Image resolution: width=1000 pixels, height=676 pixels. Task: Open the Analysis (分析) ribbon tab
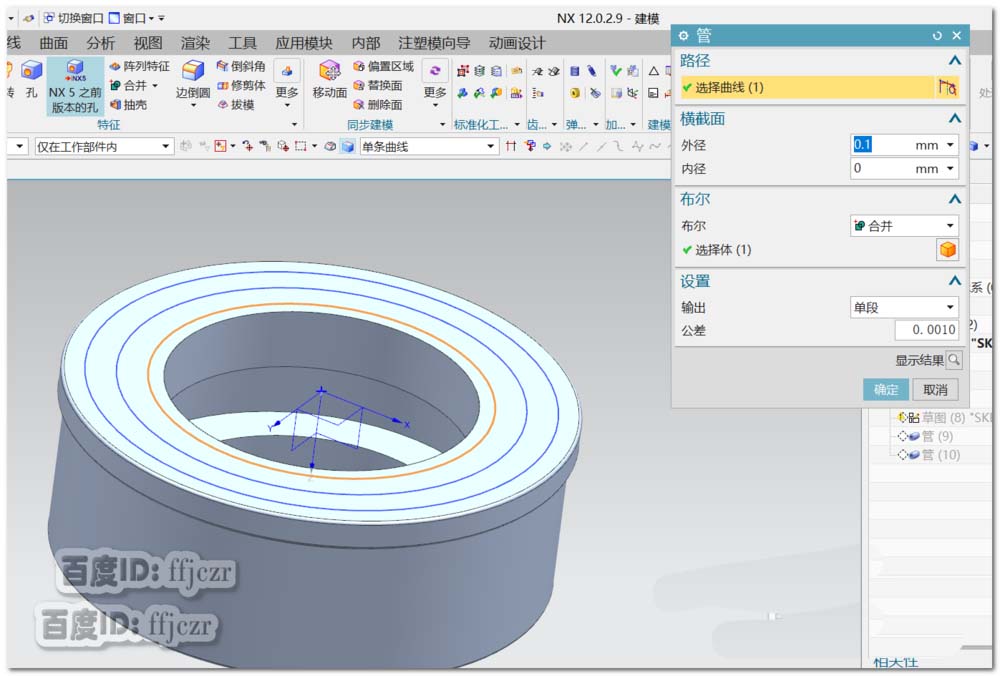click(x=101, y=43)
